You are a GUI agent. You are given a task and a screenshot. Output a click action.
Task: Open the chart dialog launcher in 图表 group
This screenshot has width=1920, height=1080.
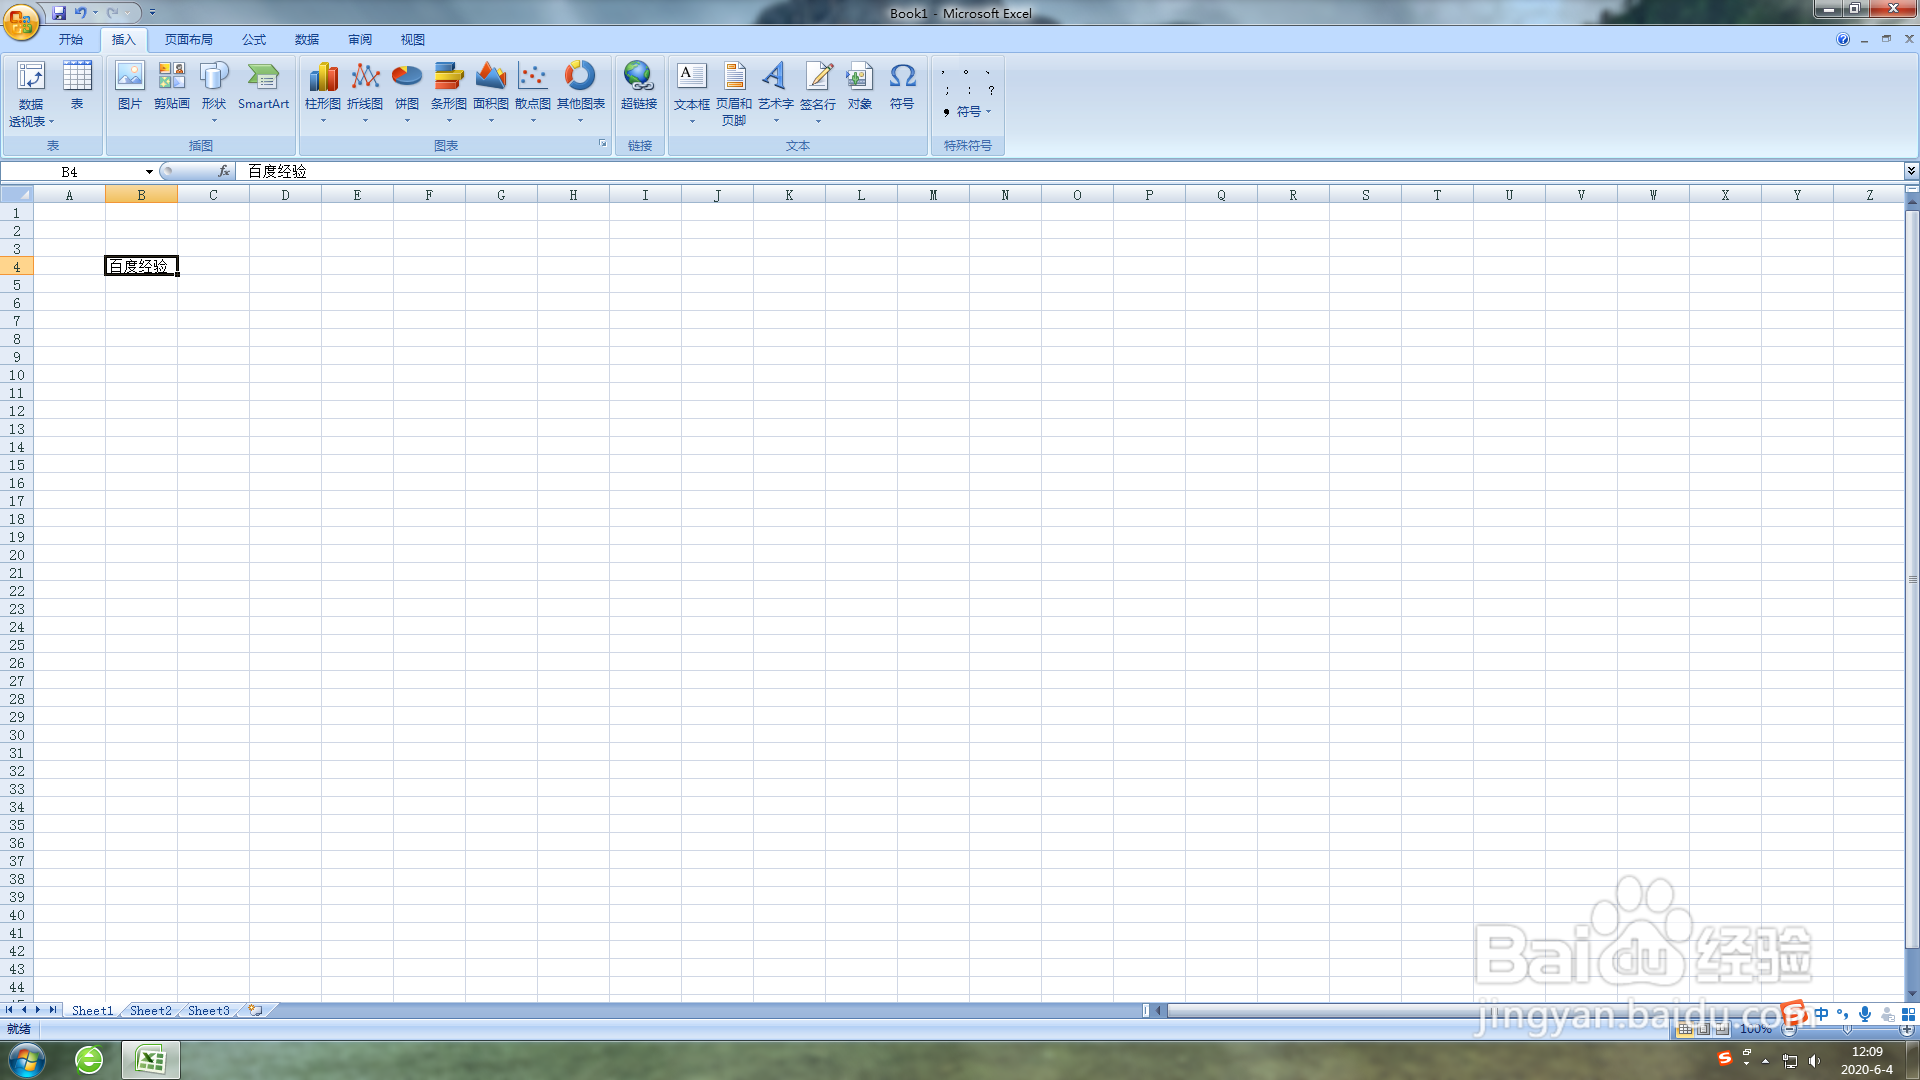click(602, 144)
